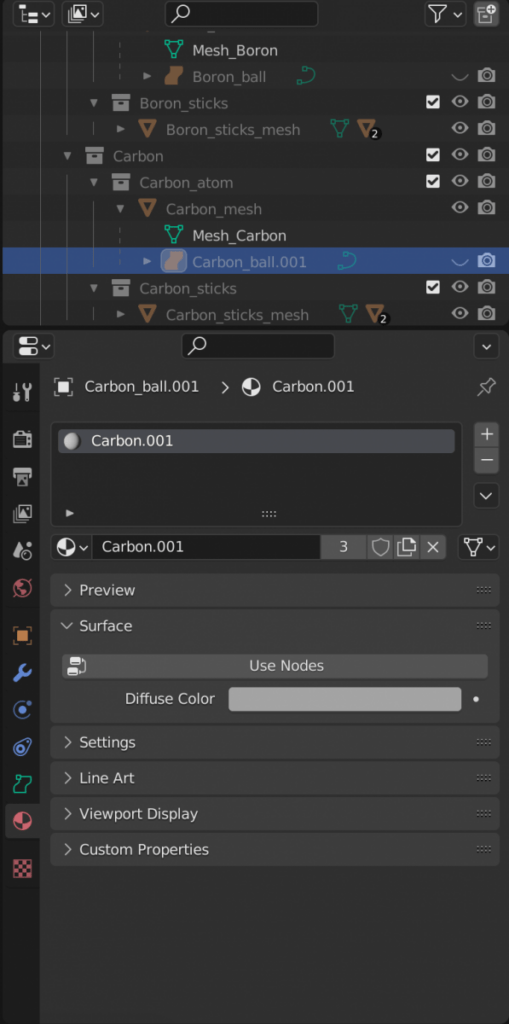This screenshot has width=509, height=1024.
Task: Toggle the pin ID icon
Action: pyautogui.click(x=486, y=387)
